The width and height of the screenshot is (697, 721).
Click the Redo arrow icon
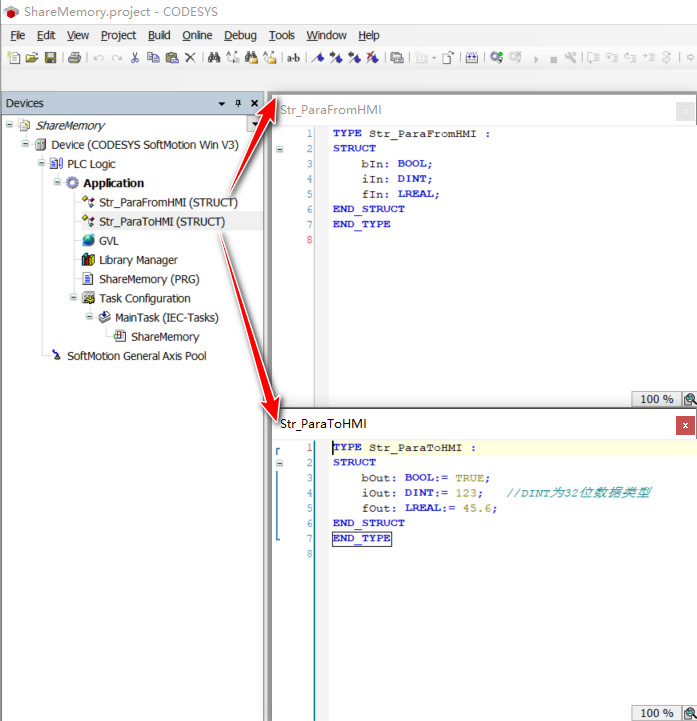tap(117, 58)
